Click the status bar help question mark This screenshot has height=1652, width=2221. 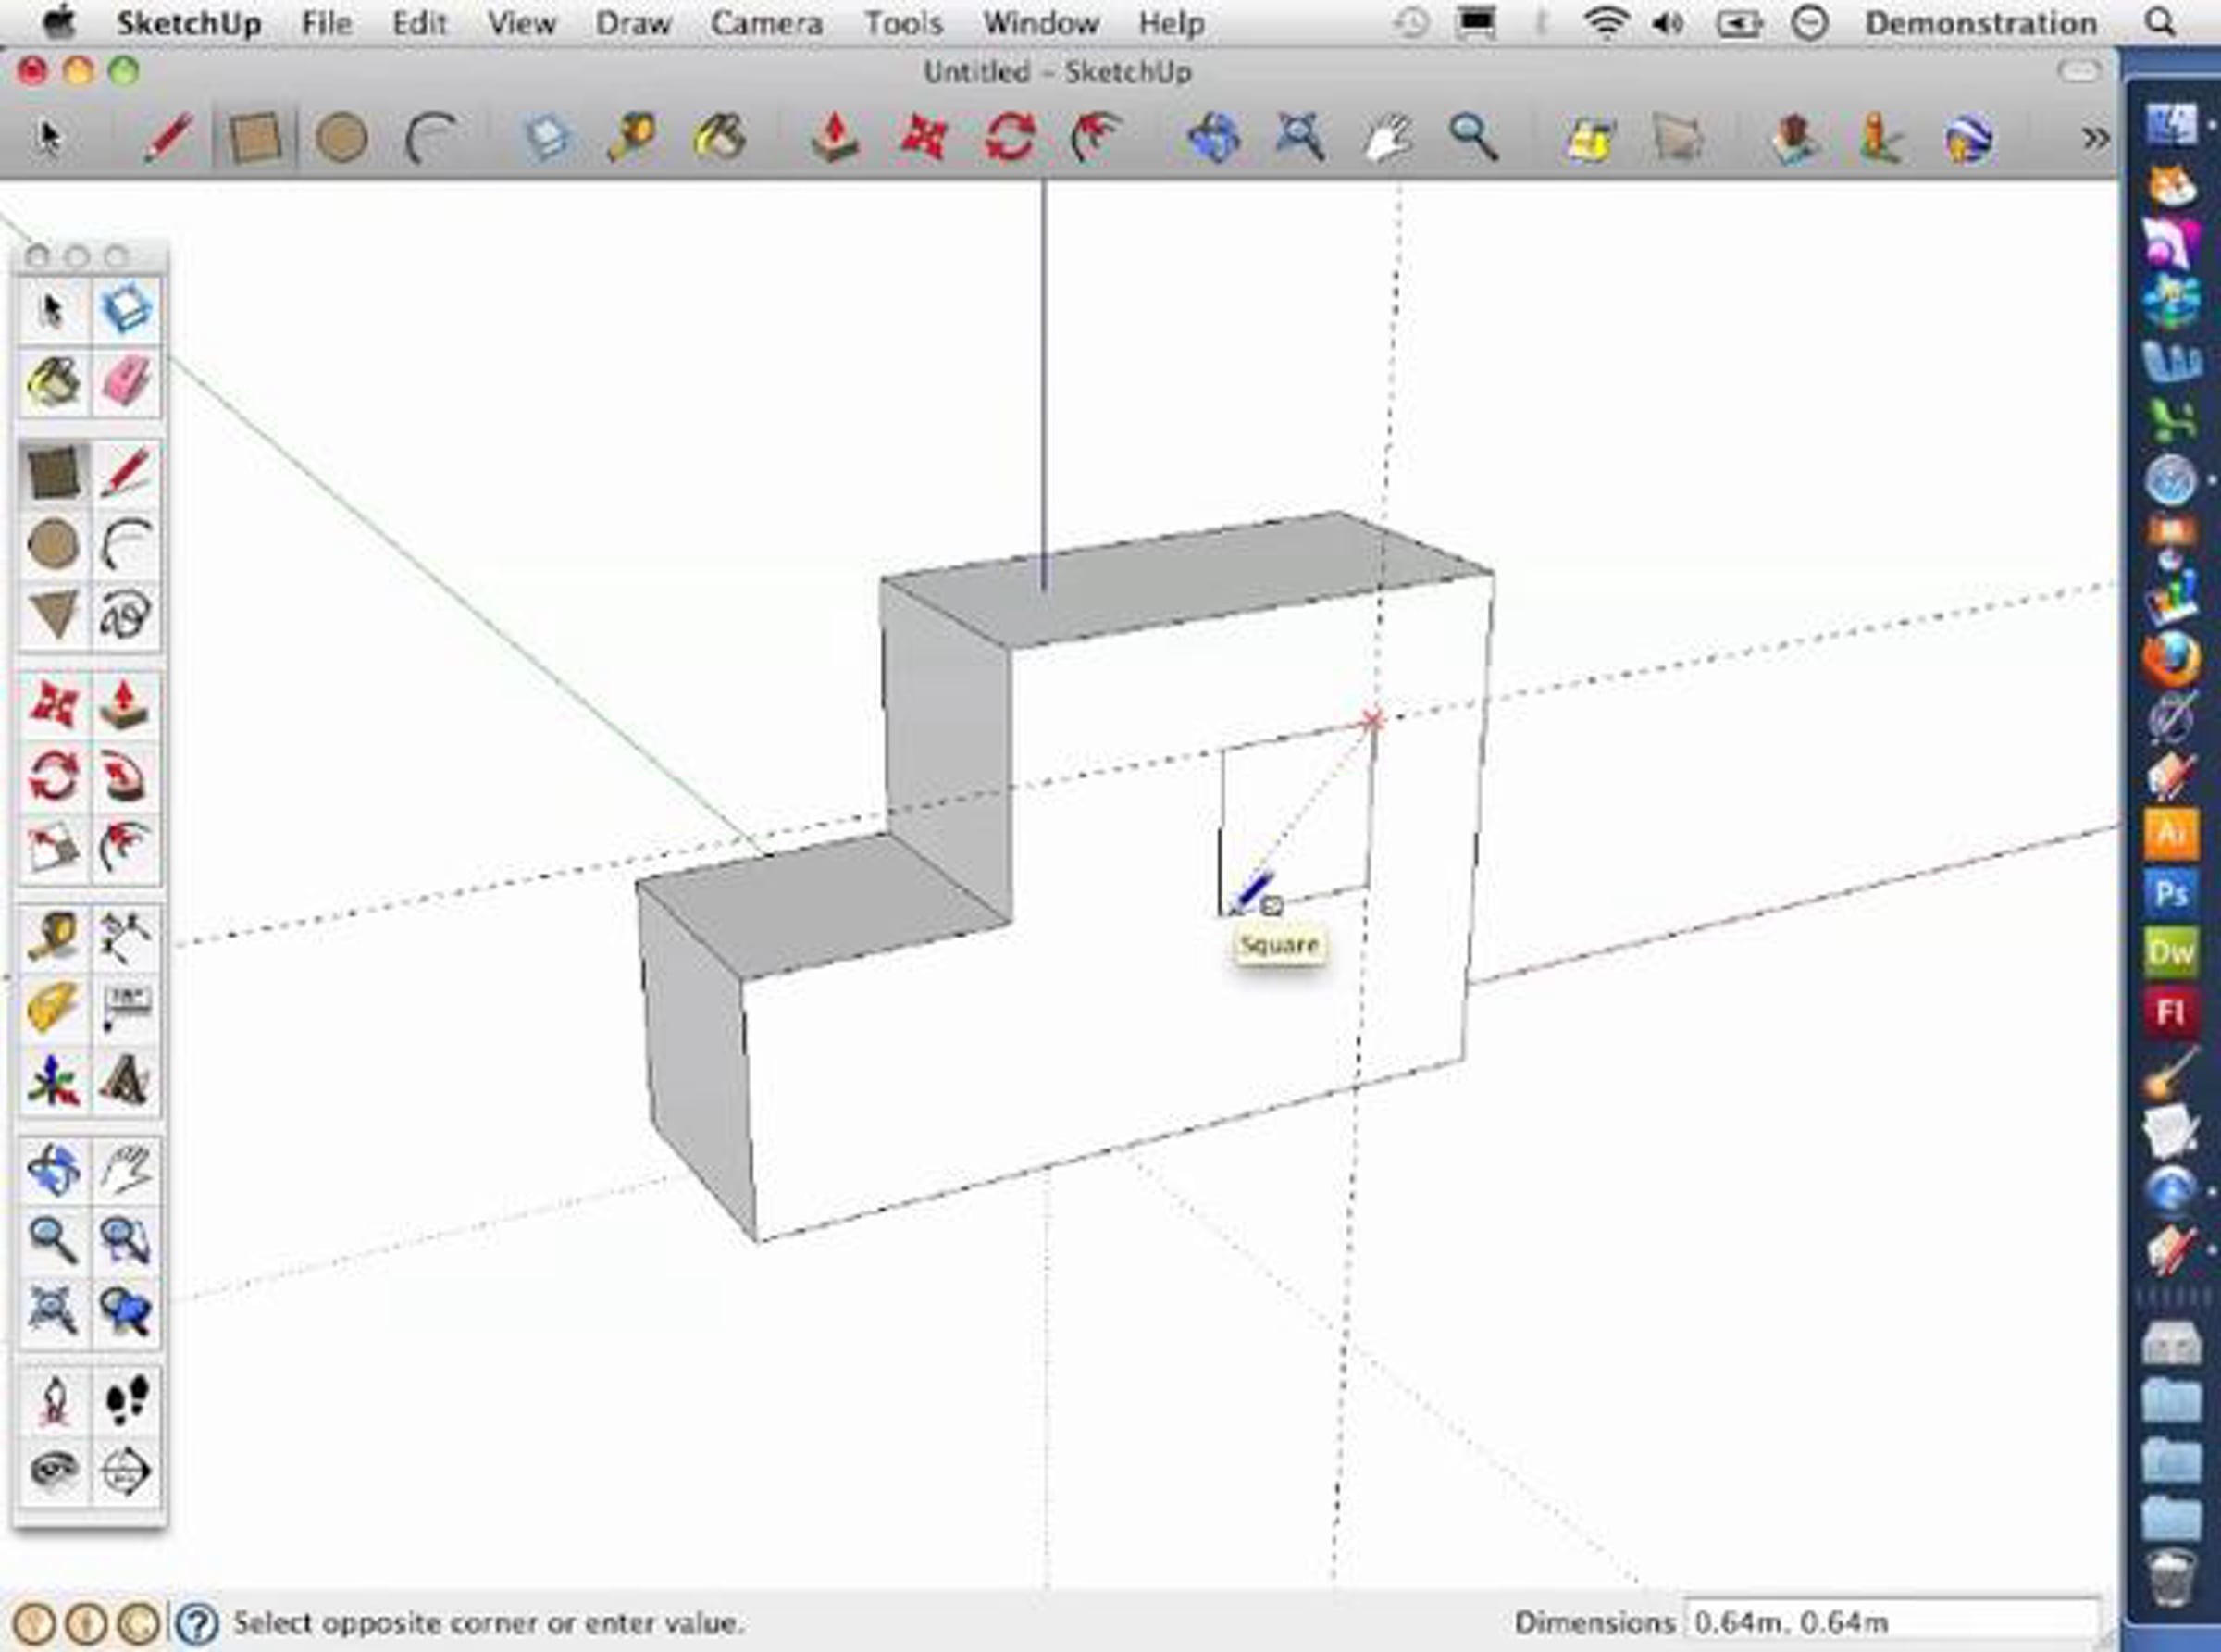197,1623
